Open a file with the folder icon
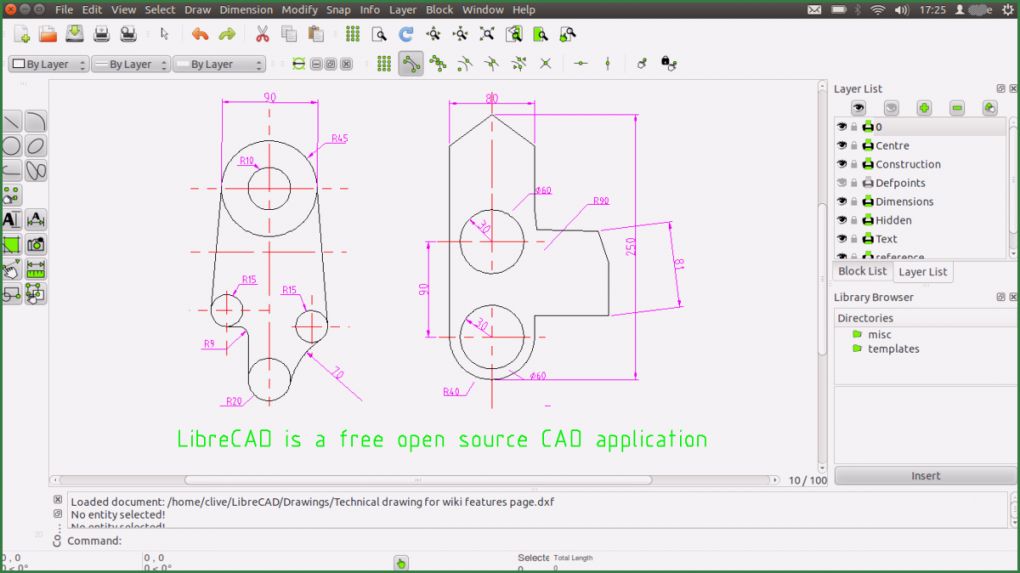This screenshot has width=1020, height=573. pos(48,34)
